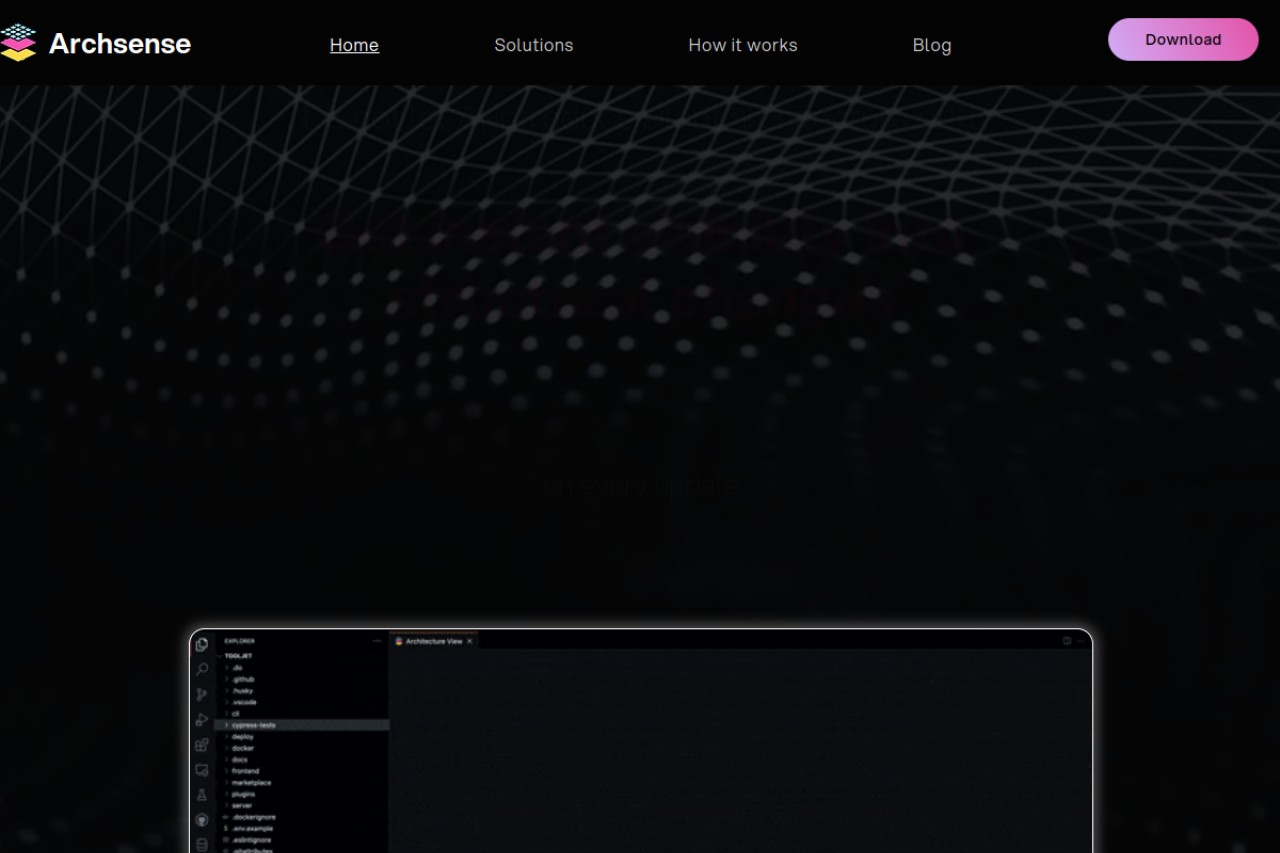This screenshot has width=1280, height=853.
Task: Close the Architecture View tab
Action: pos(469,641)
